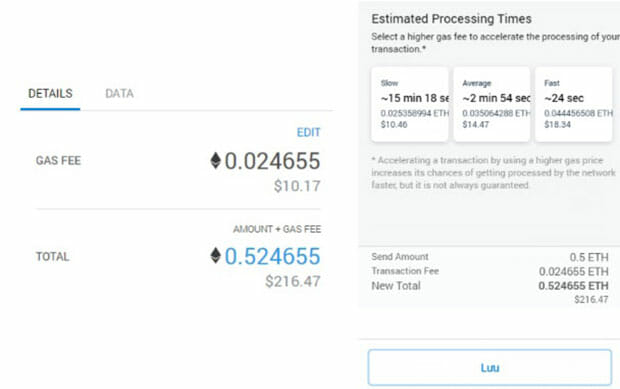
Task: Choose the Average gas fee card
Action: (491, 104)
